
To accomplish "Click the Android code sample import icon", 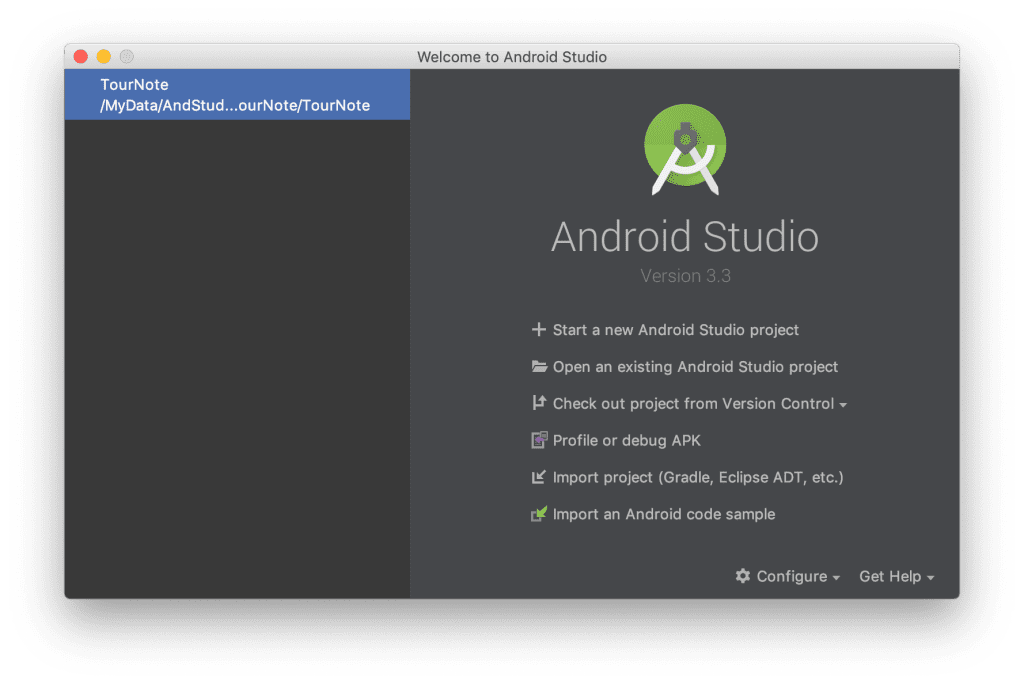I will pos(539,514).
